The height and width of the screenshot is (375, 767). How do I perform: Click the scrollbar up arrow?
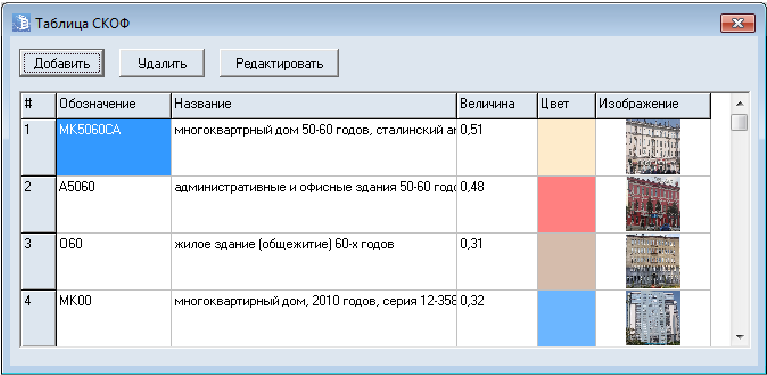tap(740, 103)
